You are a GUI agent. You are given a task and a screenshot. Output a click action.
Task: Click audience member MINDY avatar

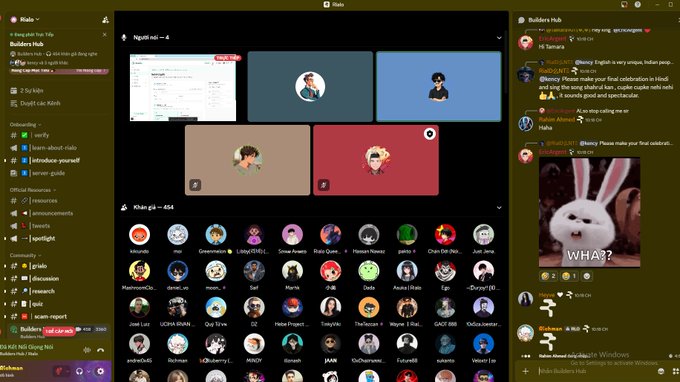[x=254, y=344]
